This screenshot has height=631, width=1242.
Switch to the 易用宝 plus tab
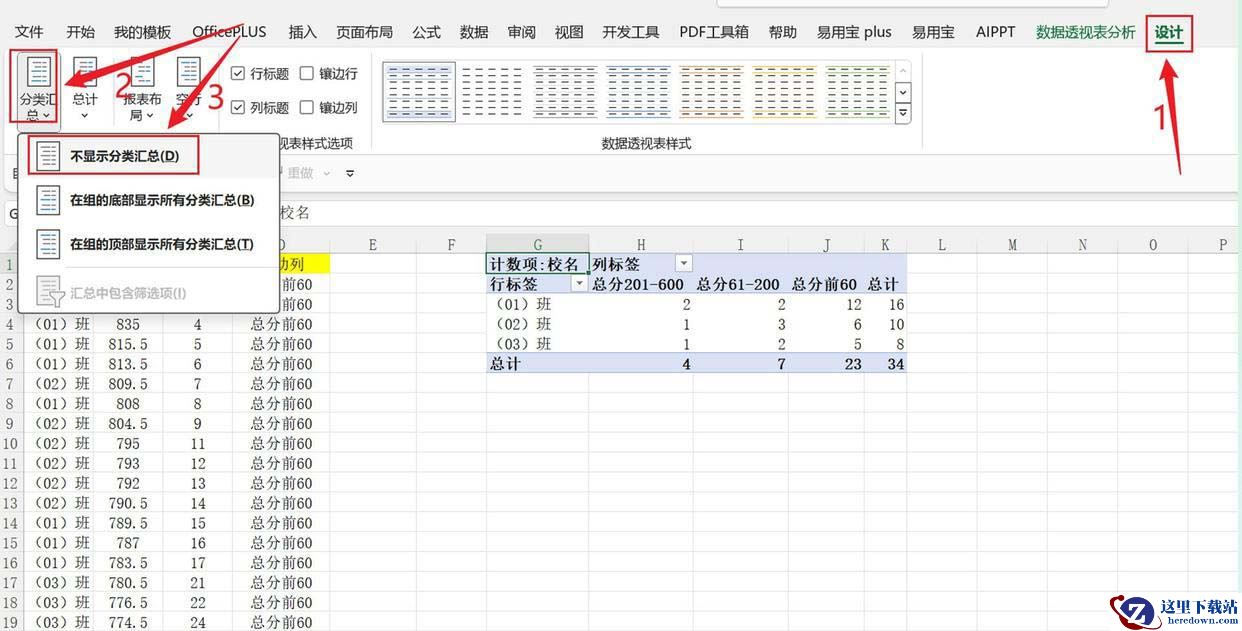point(854,32)
